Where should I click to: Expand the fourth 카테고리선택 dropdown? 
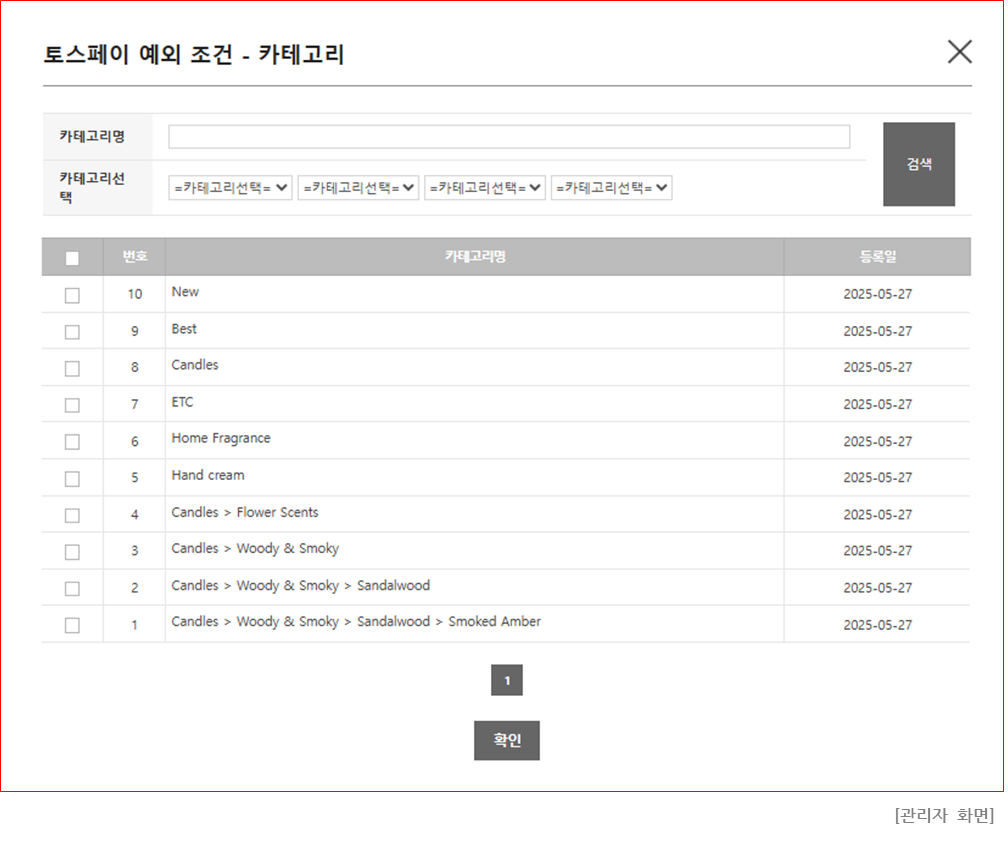[611, 188]
